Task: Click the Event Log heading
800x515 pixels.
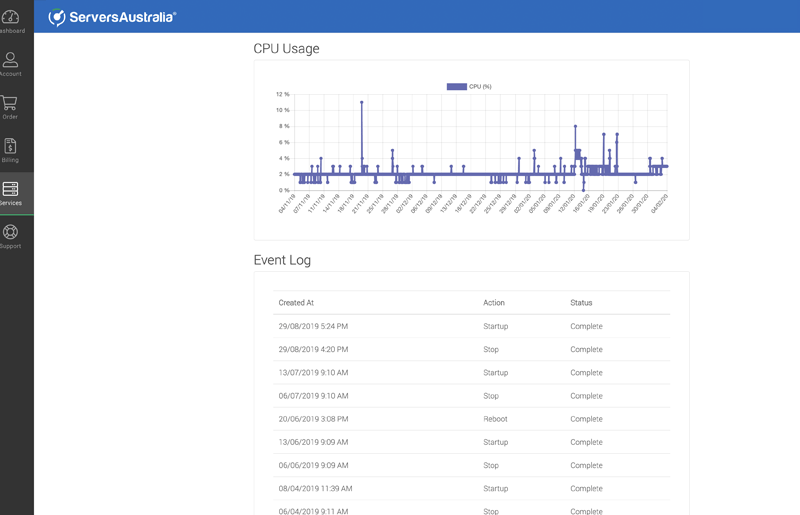Action: (x=282, y=260)
